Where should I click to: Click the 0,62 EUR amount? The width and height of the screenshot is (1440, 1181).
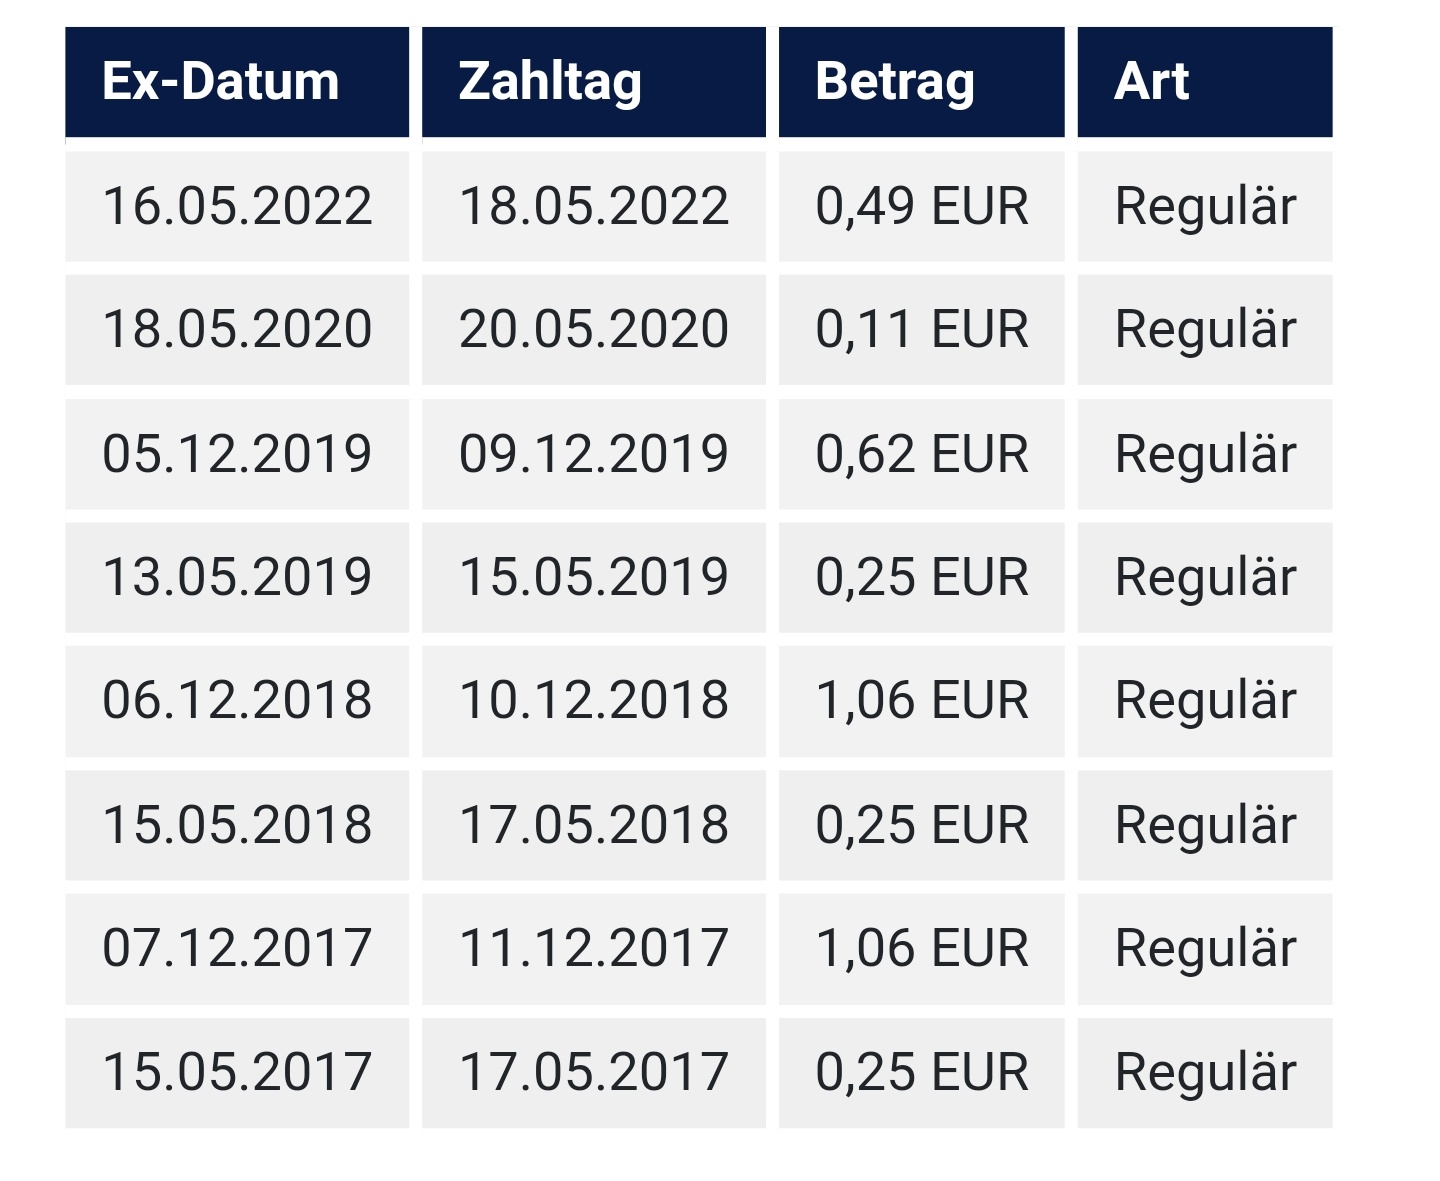(x=921, y=454)
